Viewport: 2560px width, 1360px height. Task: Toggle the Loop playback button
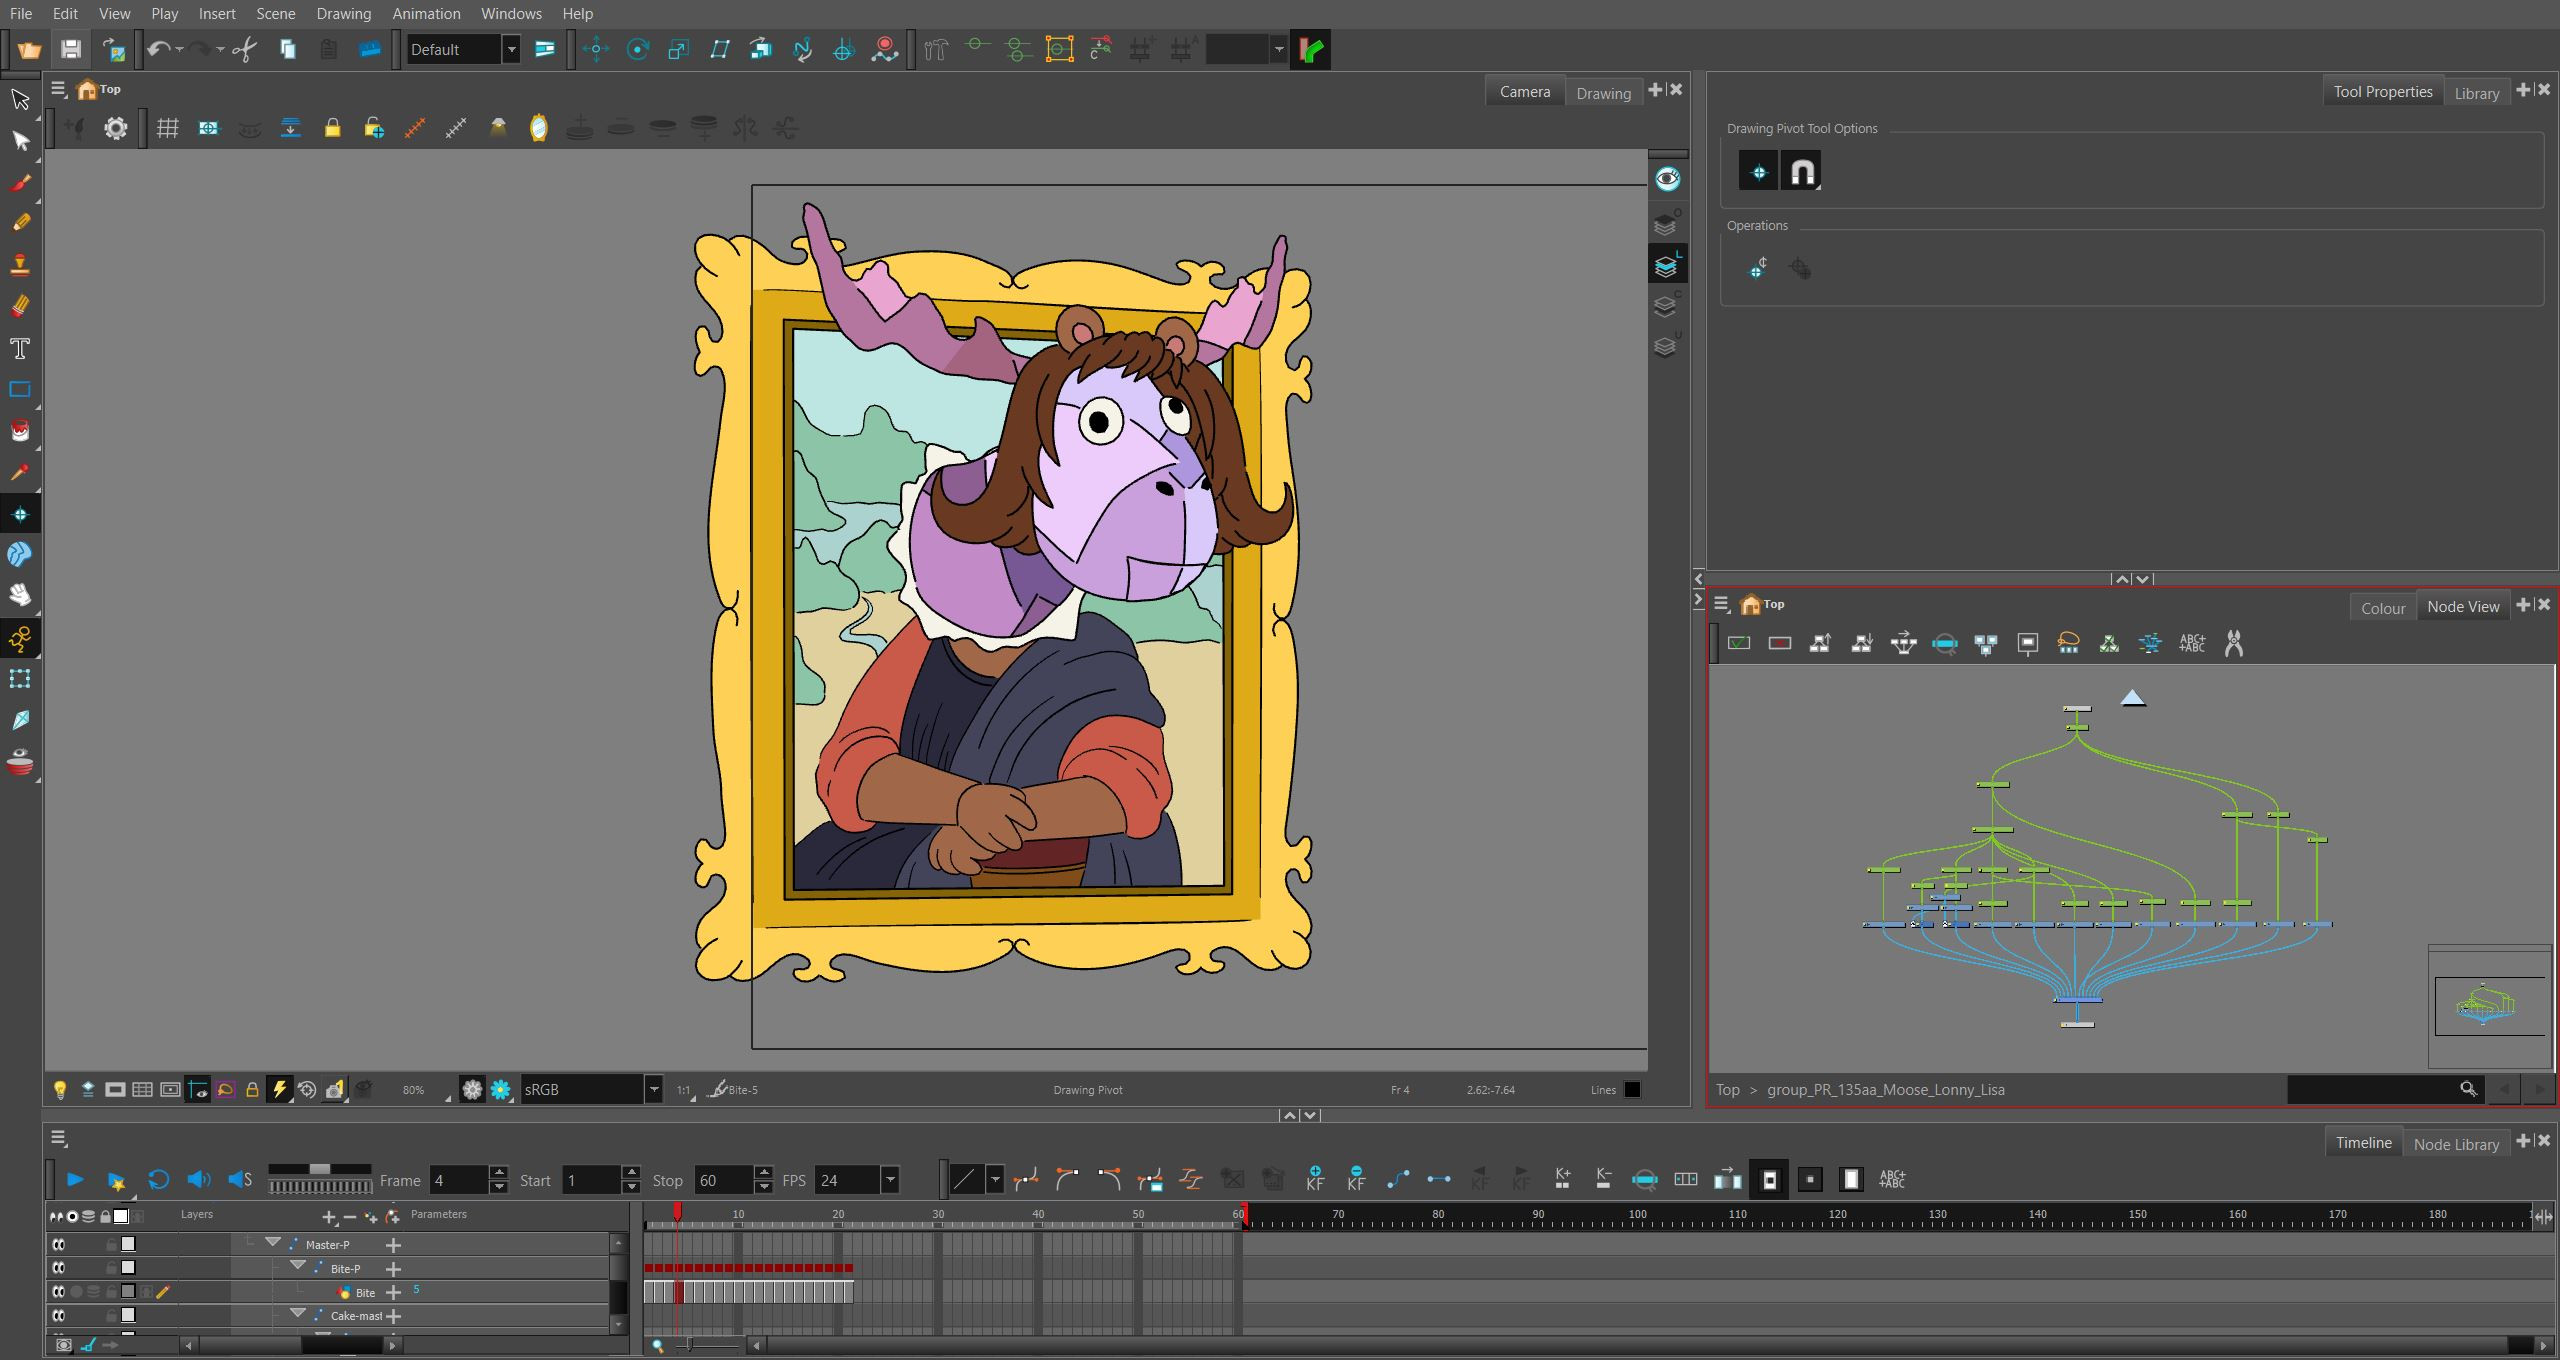click(158, 1180)
